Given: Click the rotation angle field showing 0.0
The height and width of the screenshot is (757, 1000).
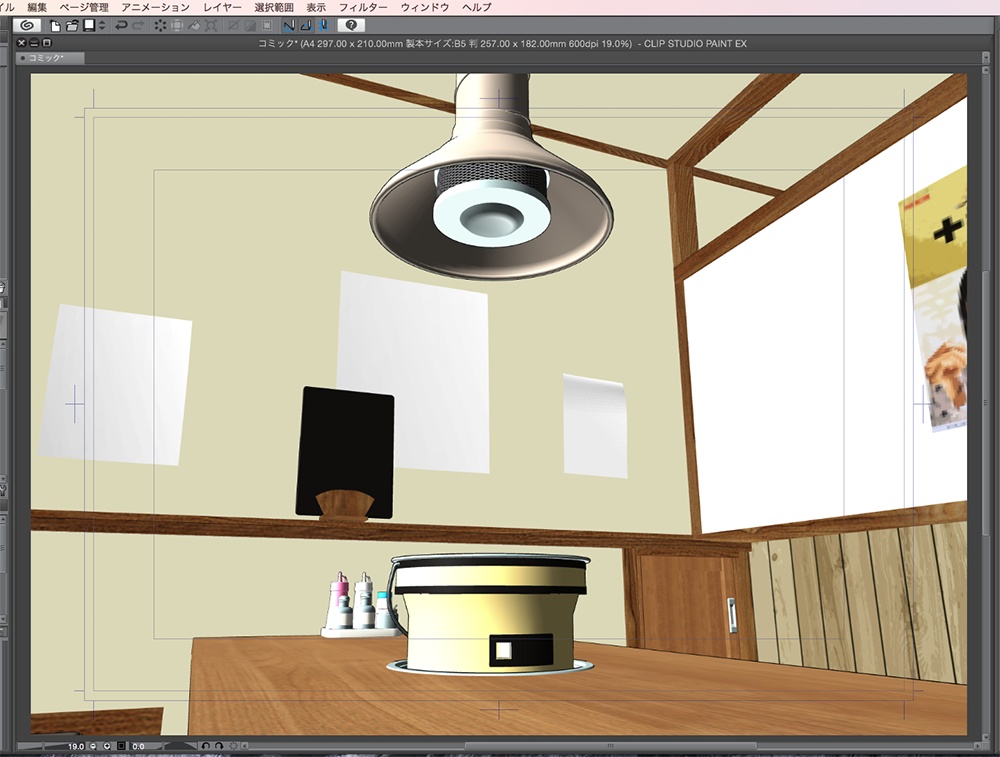Looking at the screenshot, I should tap(138, 746).
